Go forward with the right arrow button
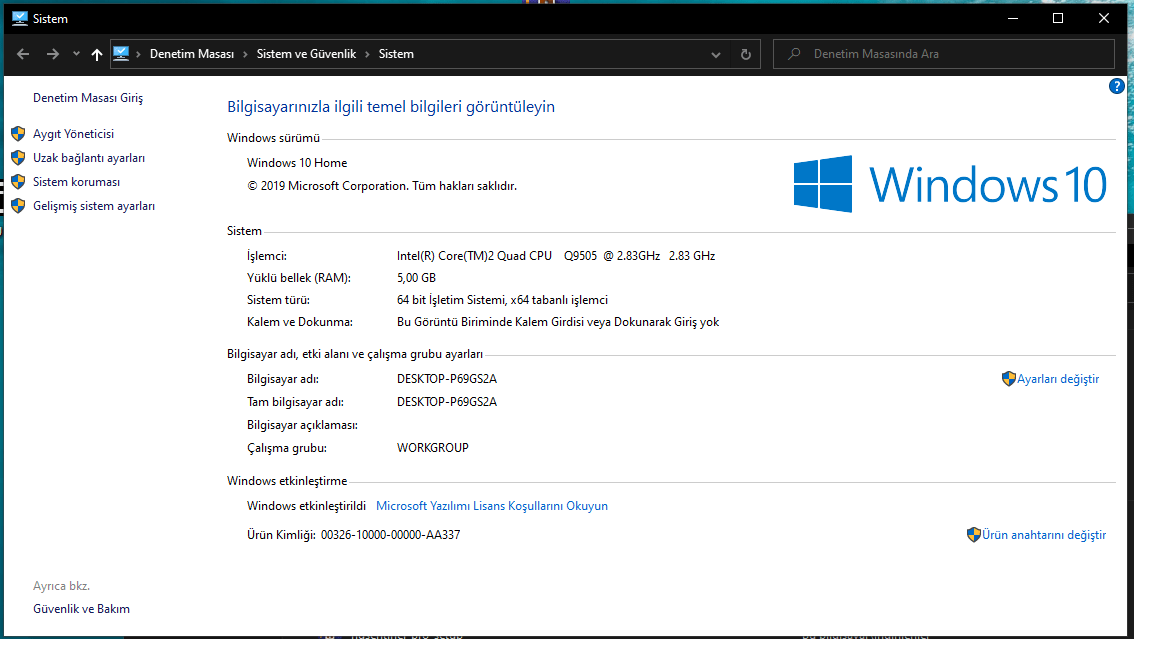The image size is (1152, 648). pyautogui.click(x=52, y=54)
